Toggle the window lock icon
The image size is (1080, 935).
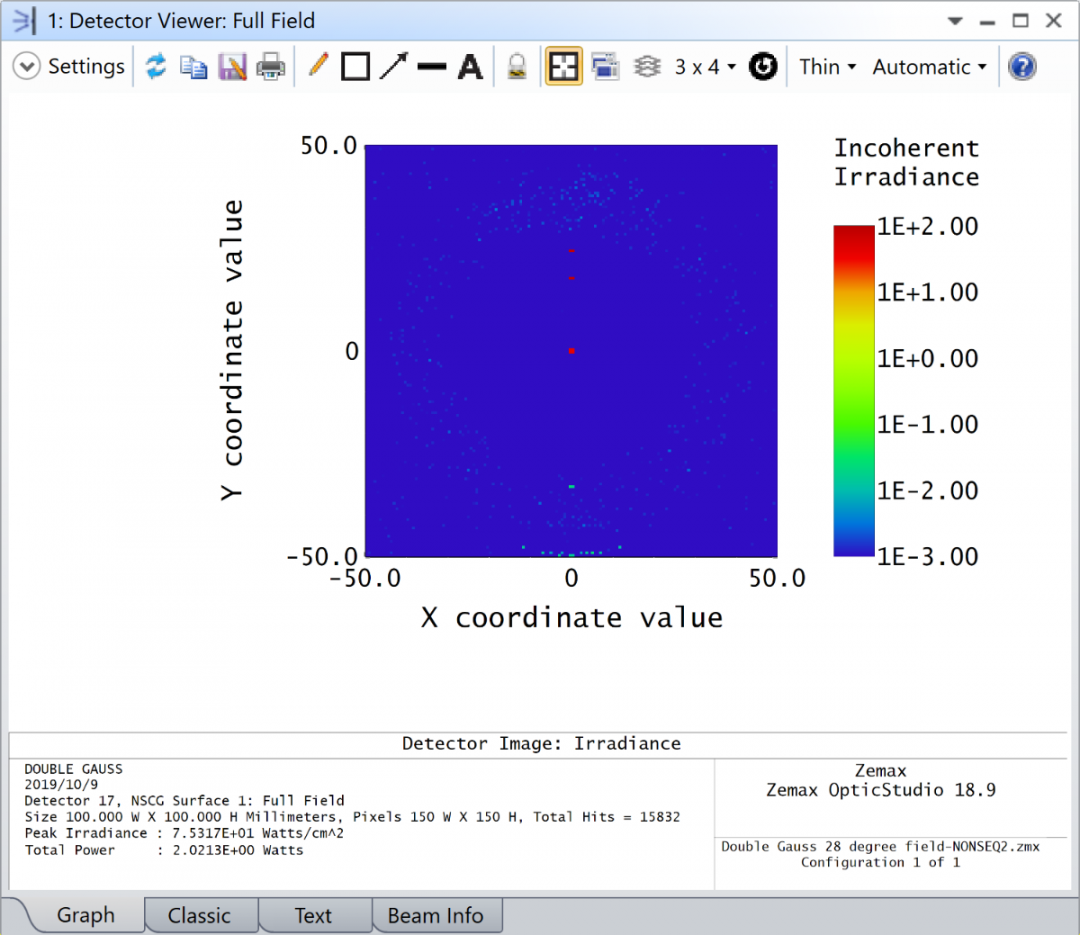[517, 67]
